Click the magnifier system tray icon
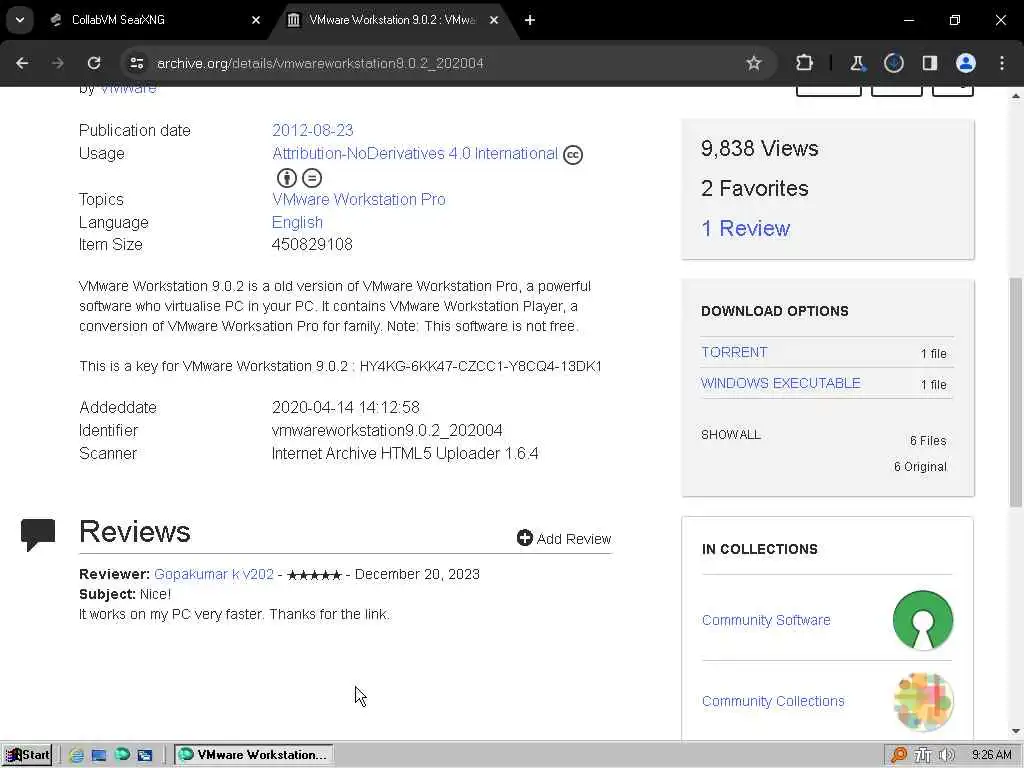 (x=899, y=755)
